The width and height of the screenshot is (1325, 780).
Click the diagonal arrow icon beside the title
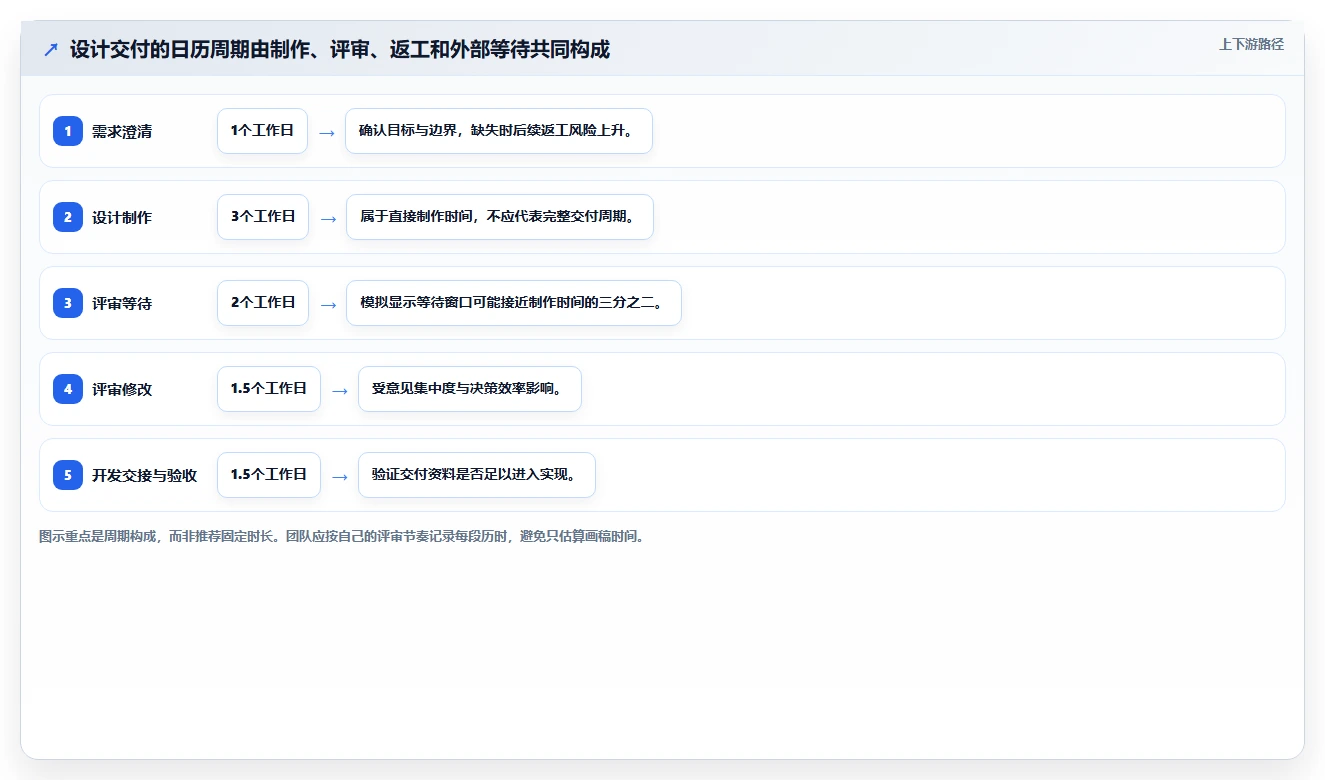click(50, 49)
